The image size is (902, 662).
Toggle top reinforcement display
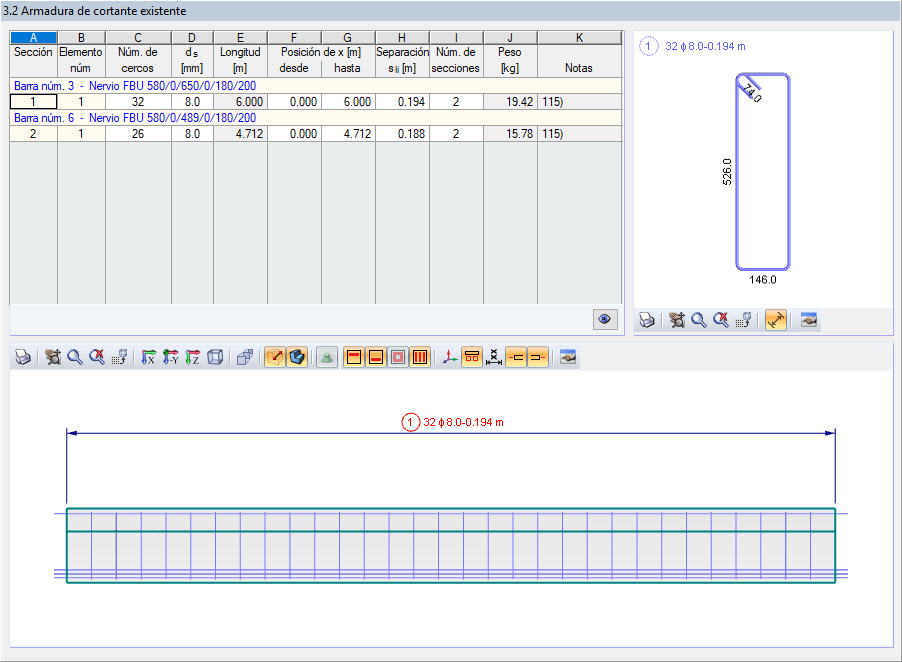[354, 357]
